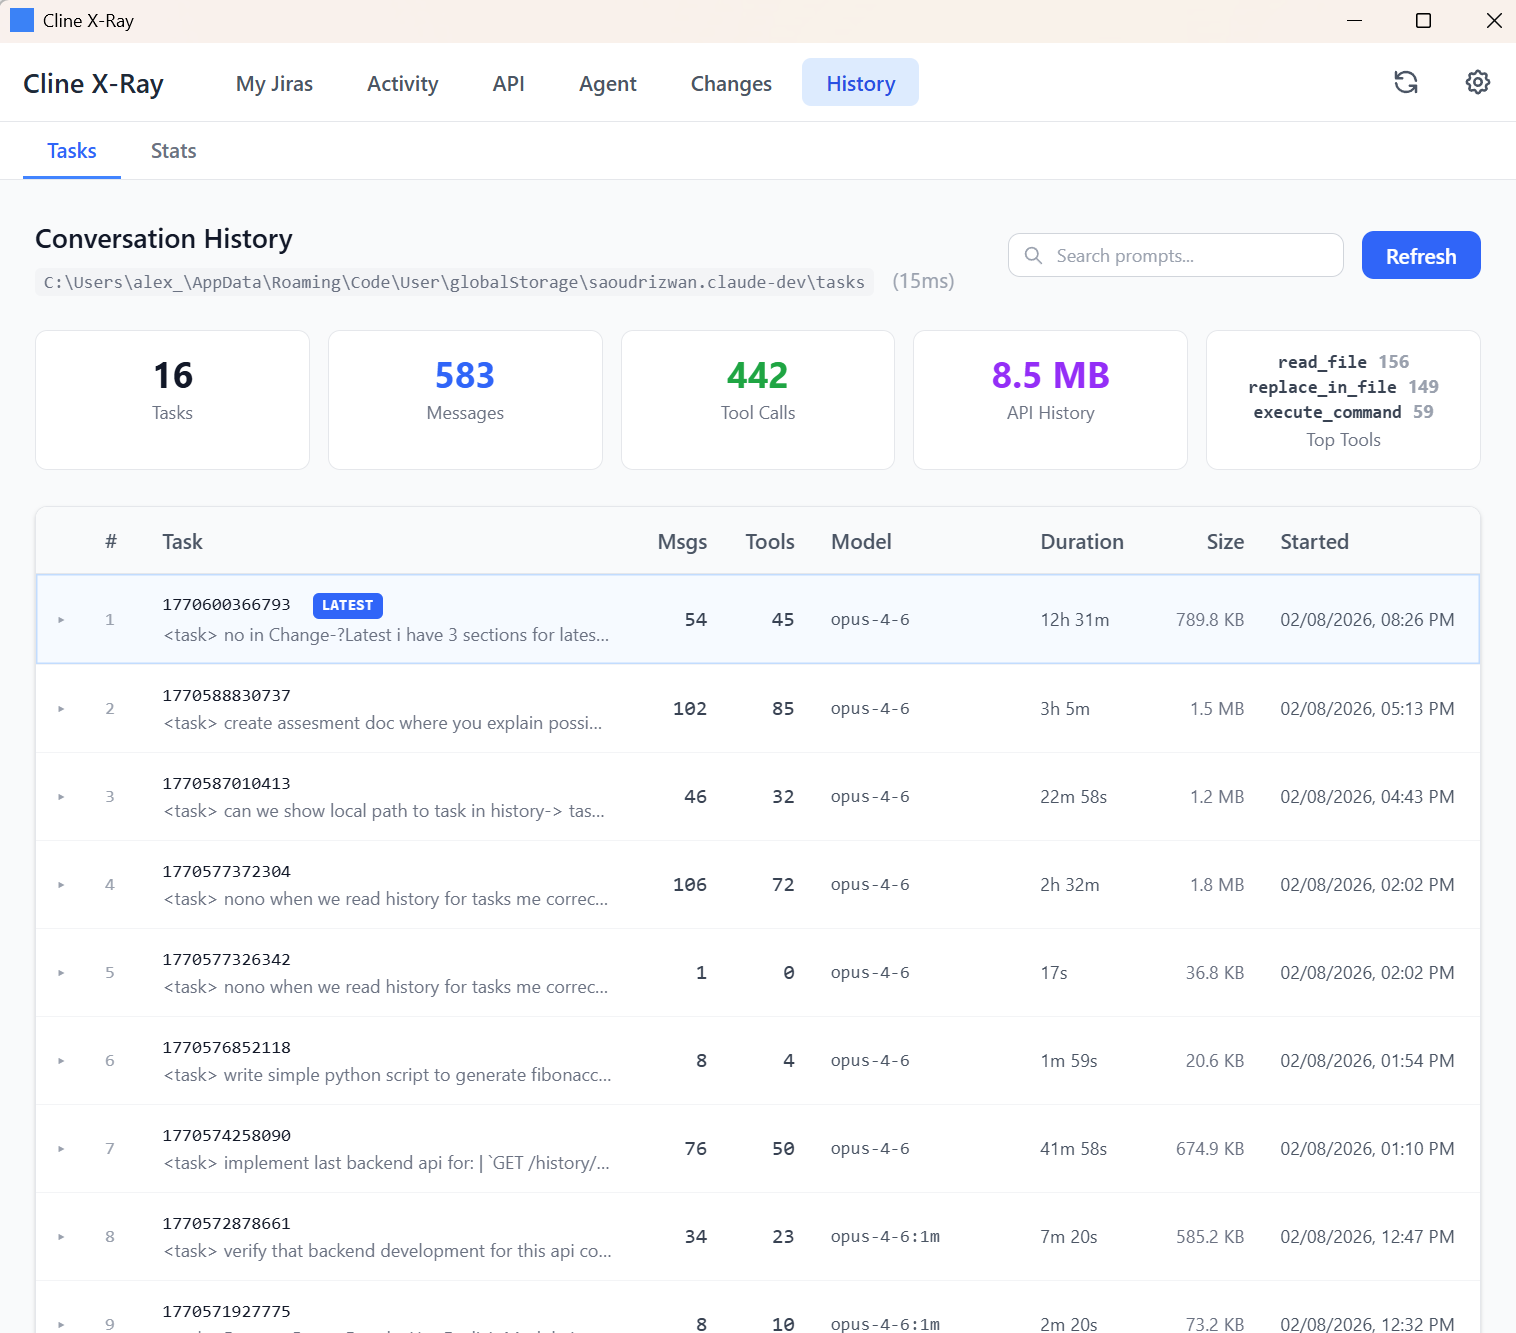Click the 12h 31m duration cell

[1075, 620]
